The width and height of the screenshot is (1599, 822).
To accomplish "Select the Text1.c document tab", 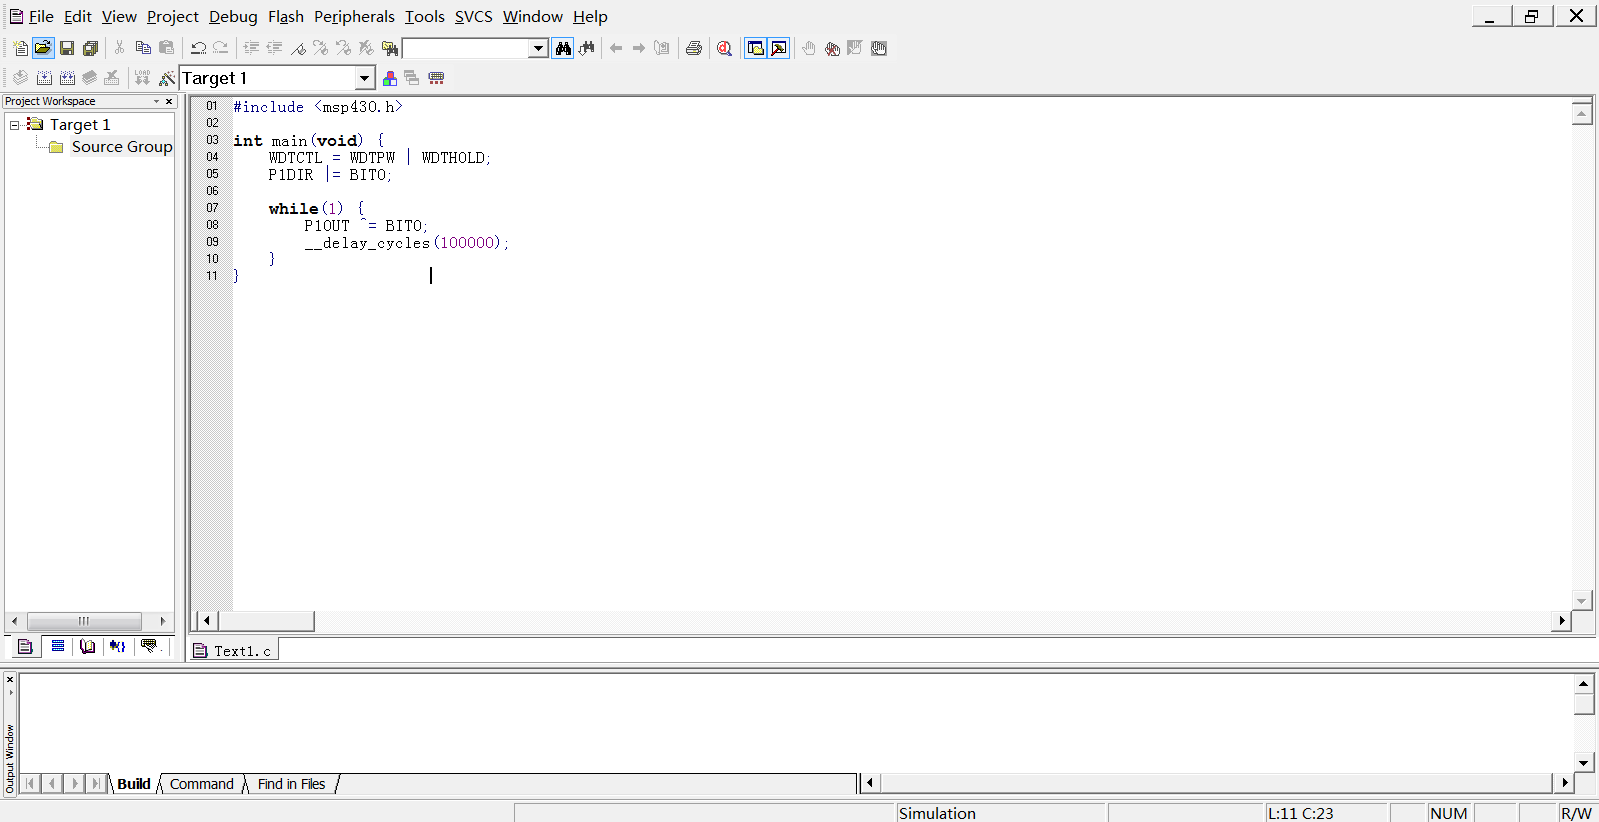I will [x=234, y=651].
